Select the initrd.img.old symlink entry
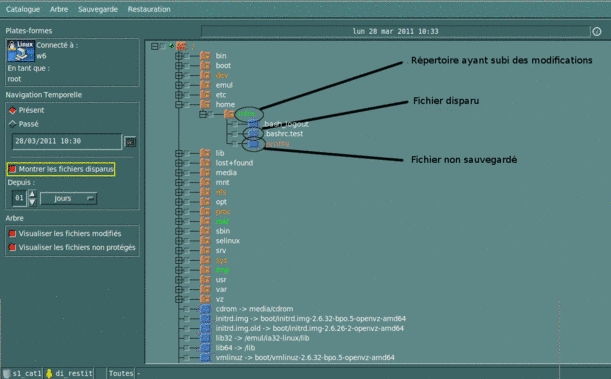This screenshot has width=611, height=379. 310,328
